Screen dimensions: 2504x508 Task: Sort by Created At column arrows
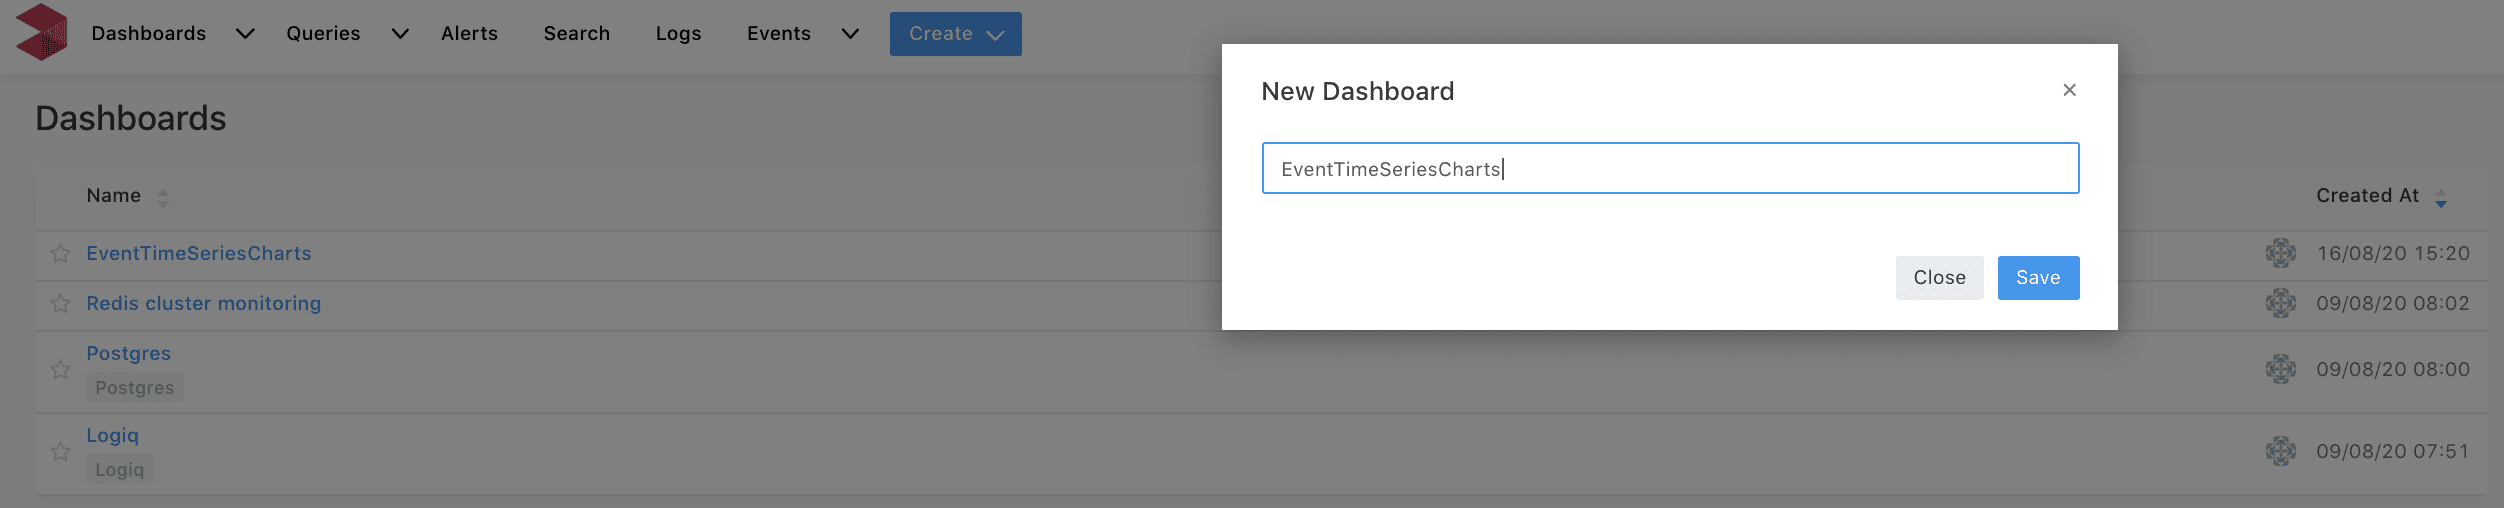2441,198
